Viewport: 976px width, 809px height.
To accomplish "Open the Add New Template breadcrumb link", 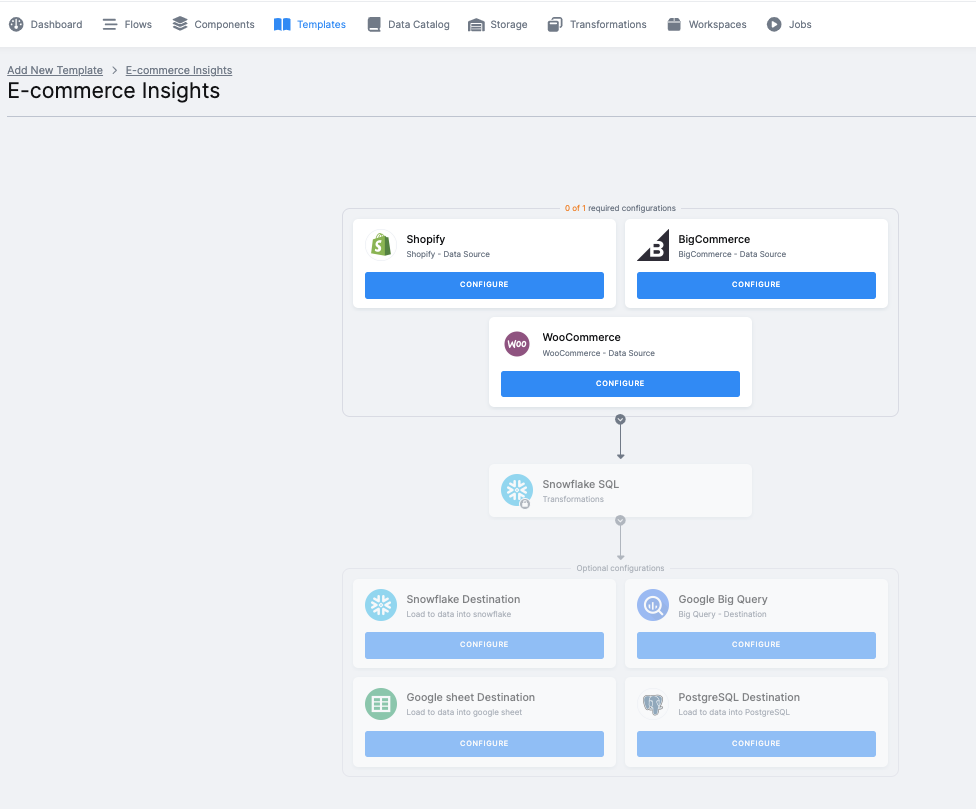I will (x=54, y=70).
